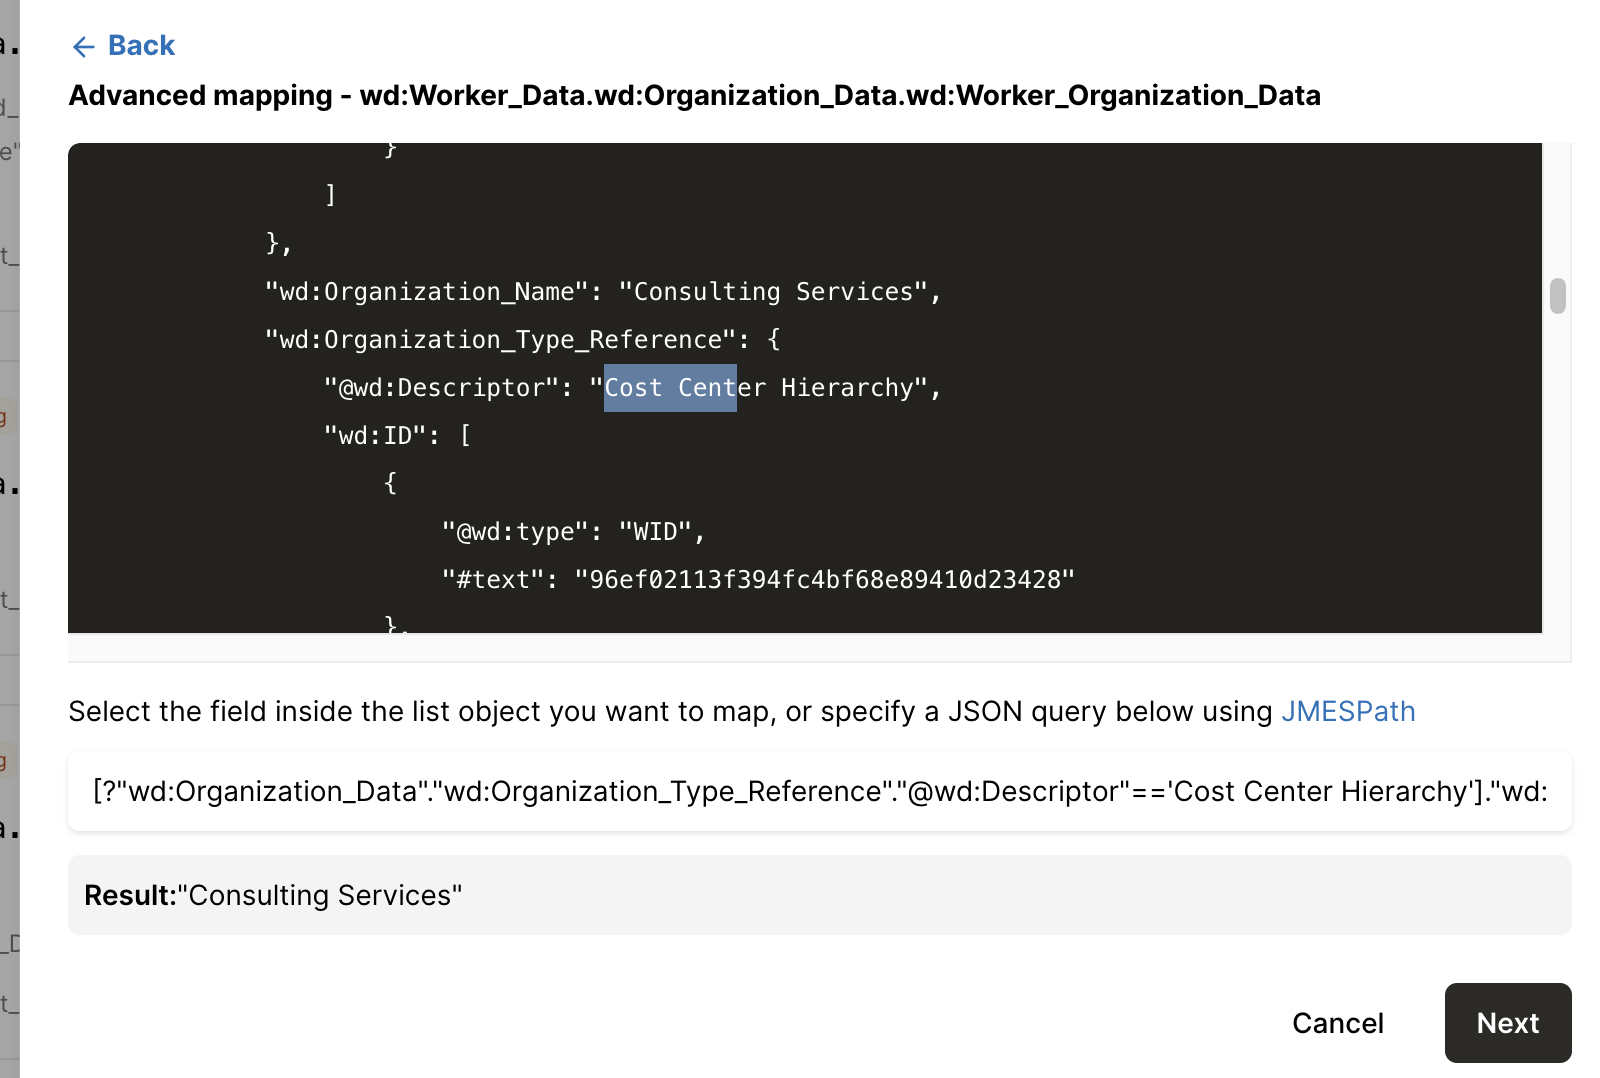1600x1078 pixels.
Task: Click the Advanced mapping dialog title
Action: [694, 96]
